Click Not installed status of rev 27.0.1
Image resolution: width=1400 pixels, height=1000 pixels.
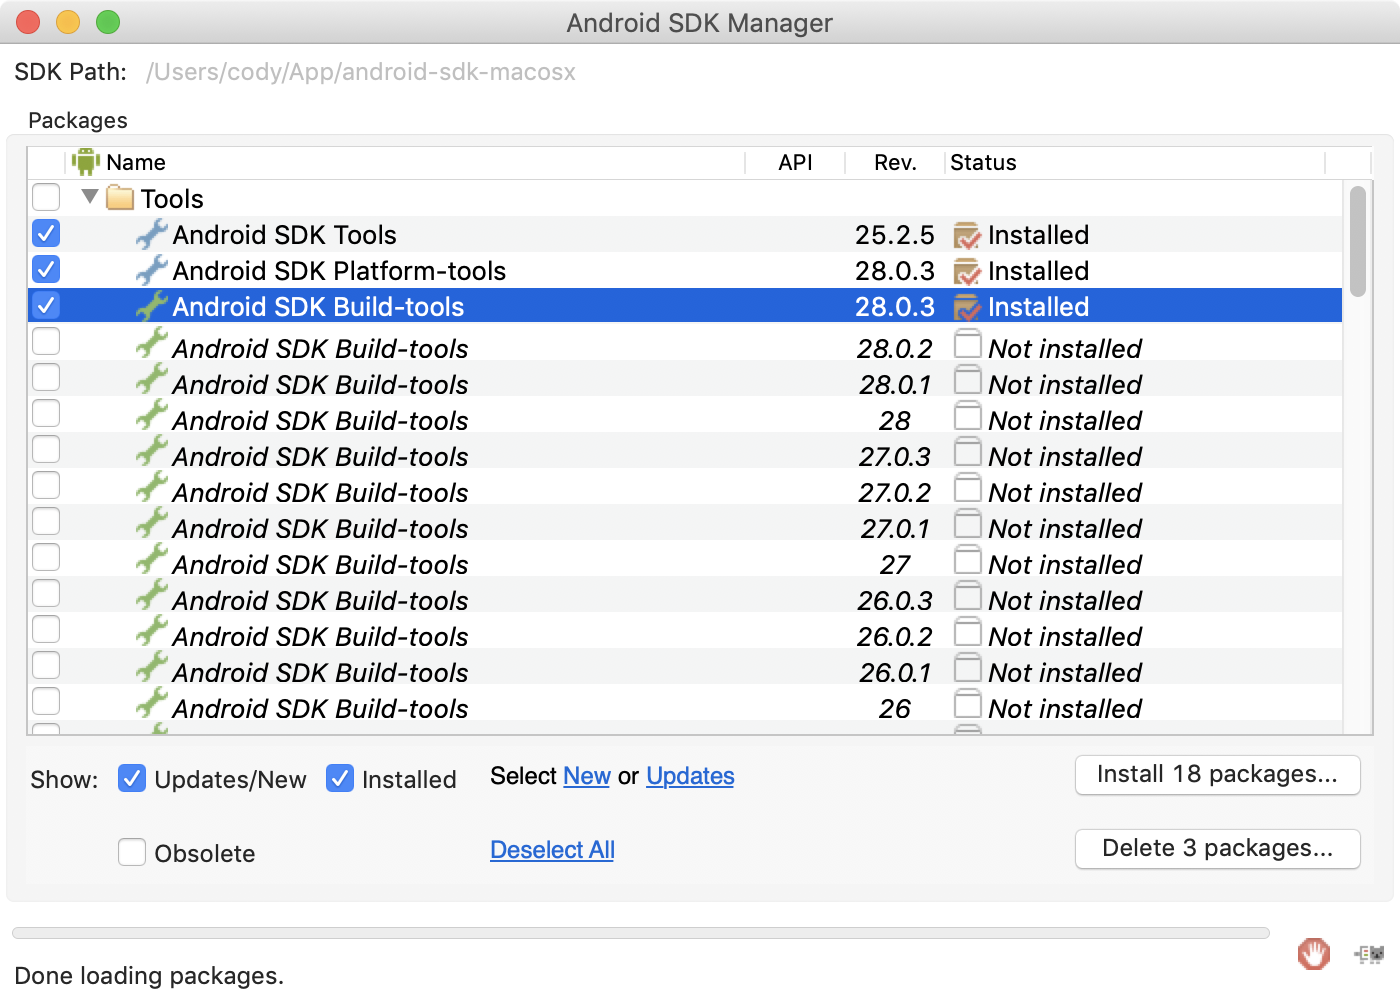point(1065,529)
